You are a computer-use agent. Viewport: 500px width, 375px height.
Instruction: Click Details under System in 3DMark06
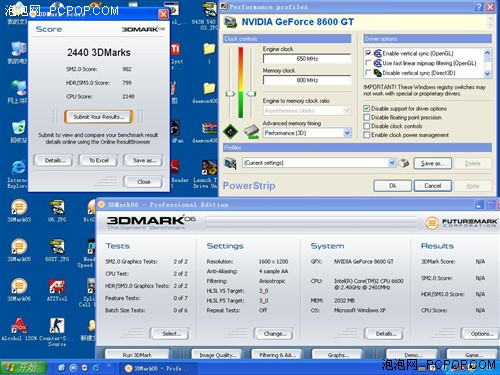pos(384,333)
